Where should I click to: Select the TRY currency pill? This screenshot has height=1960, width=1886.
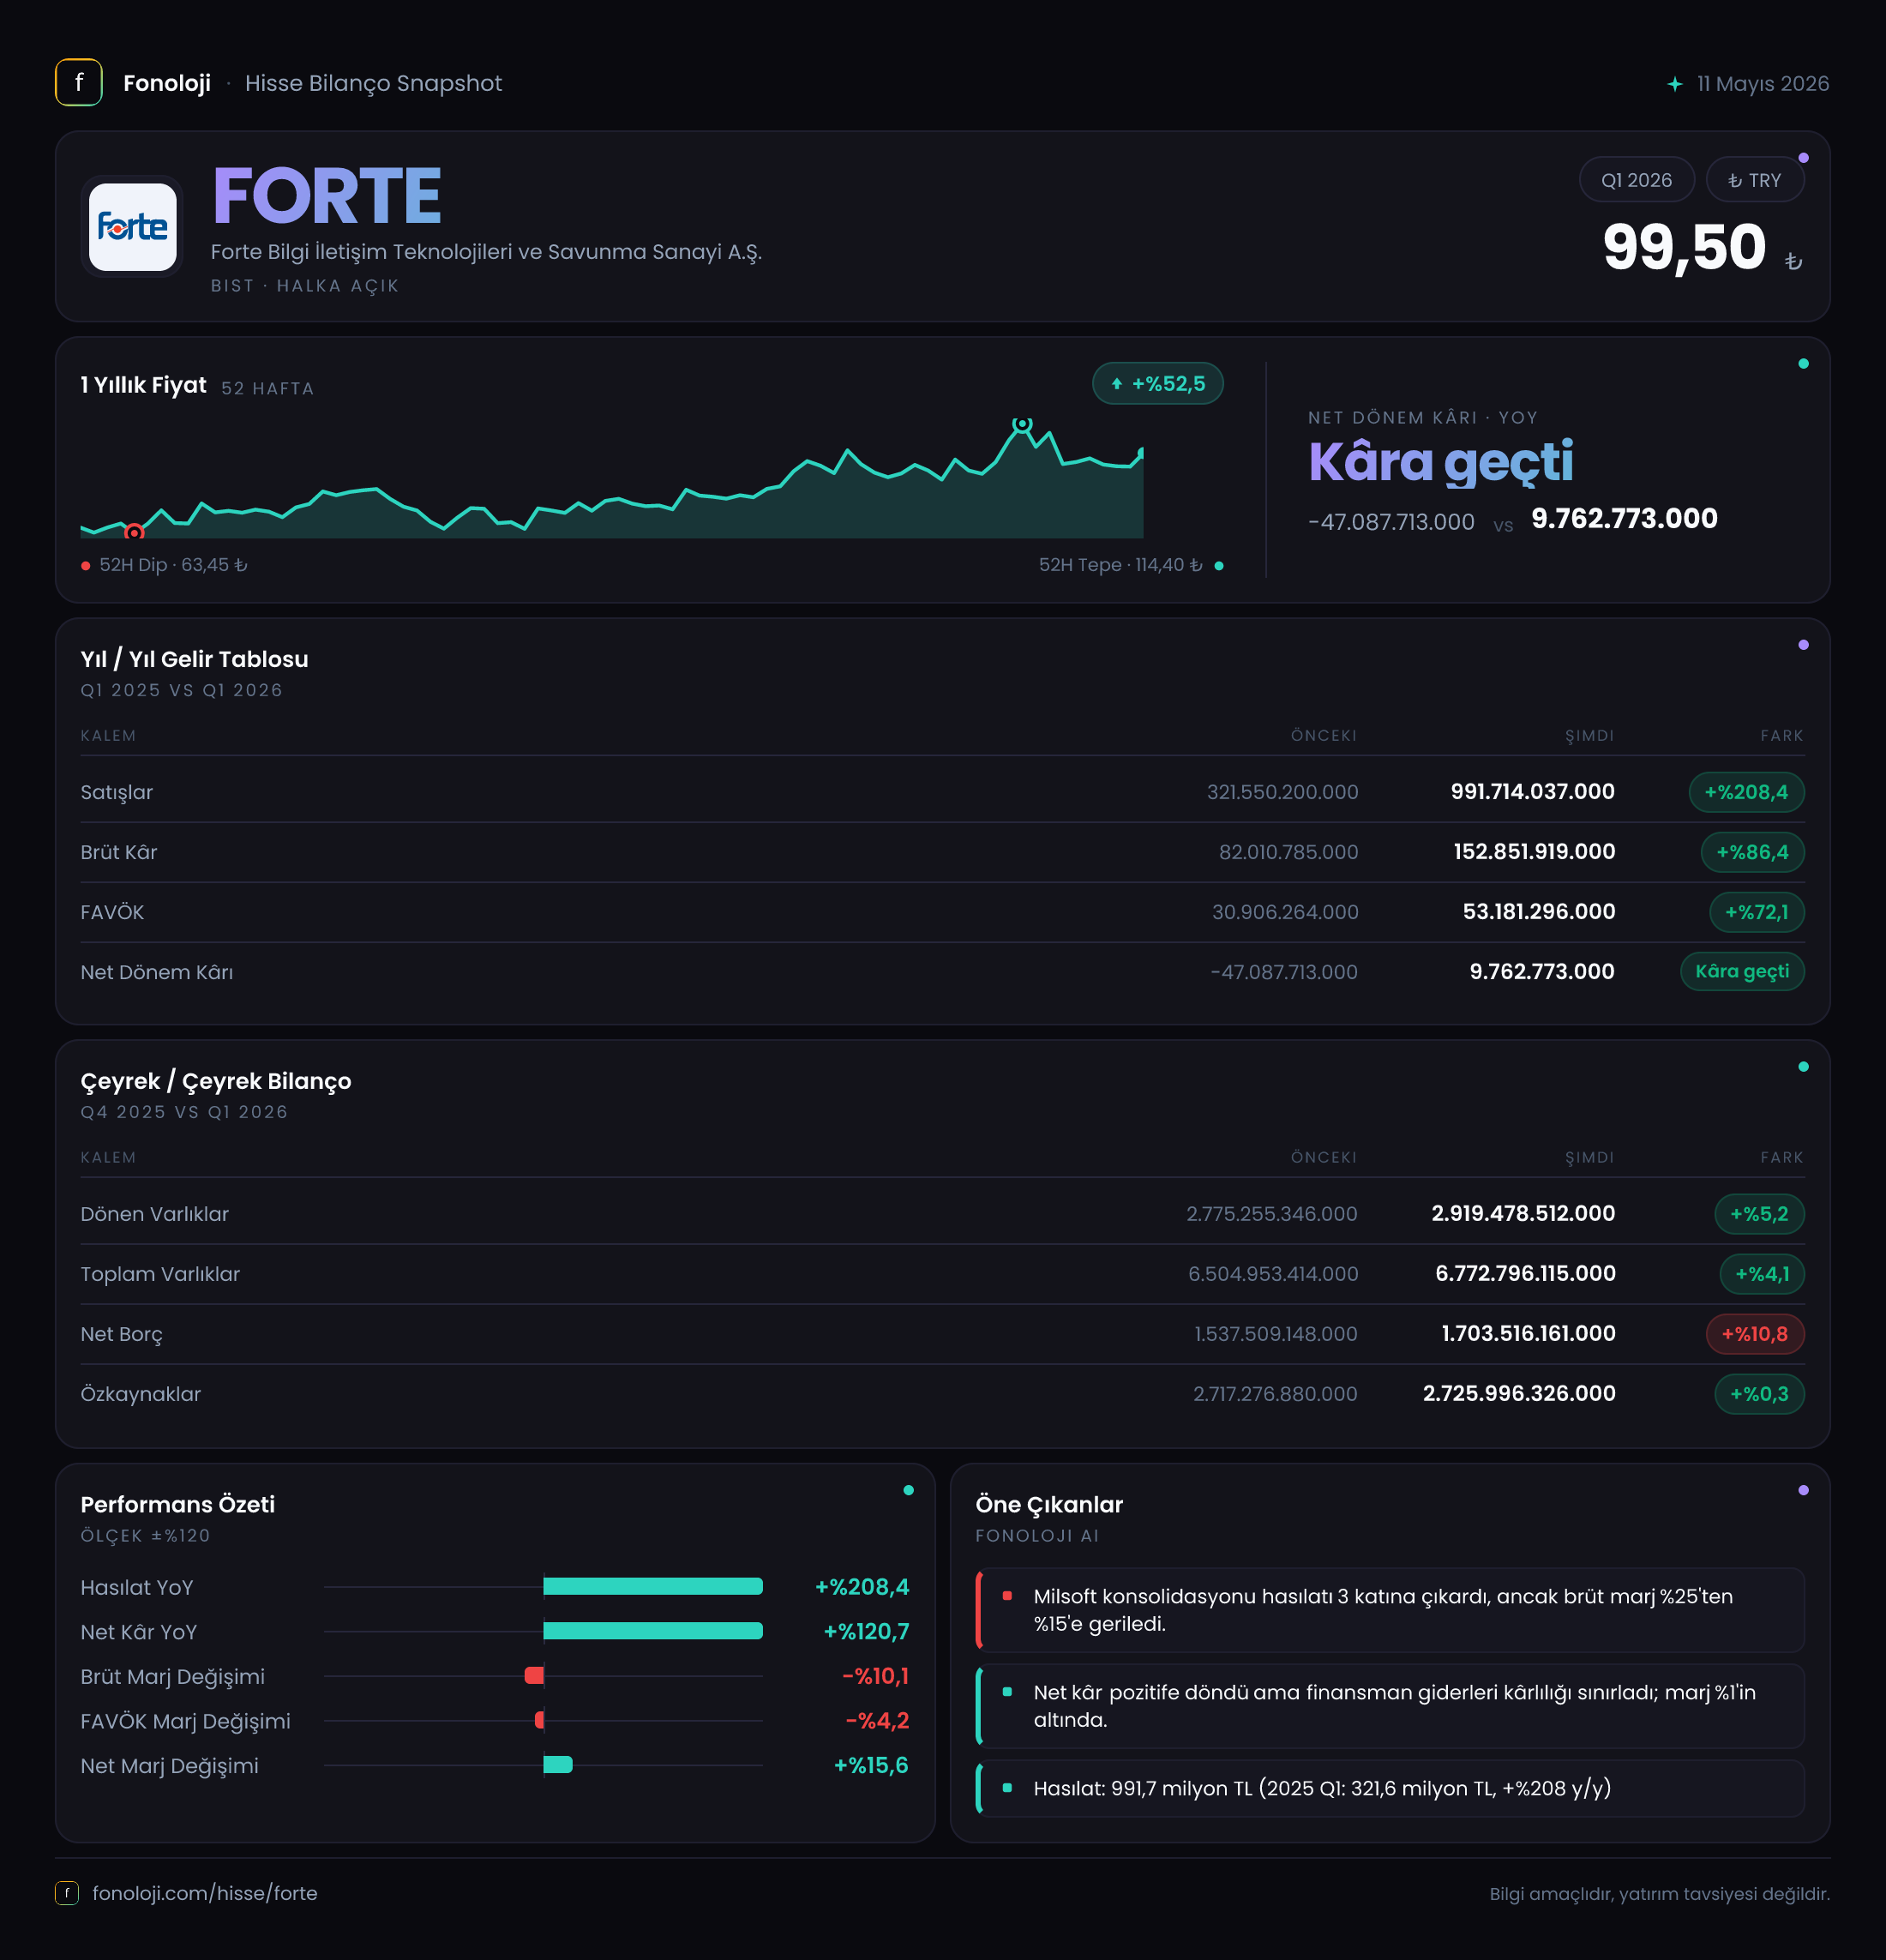coord(1755,180)
